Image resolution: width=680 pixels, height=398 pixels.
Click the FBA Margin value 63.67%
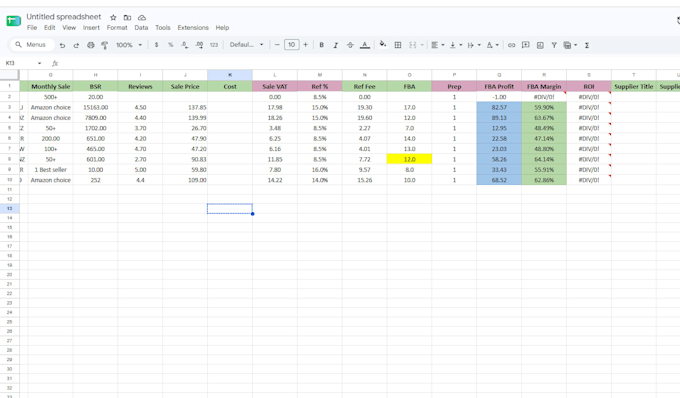[544, 117]
